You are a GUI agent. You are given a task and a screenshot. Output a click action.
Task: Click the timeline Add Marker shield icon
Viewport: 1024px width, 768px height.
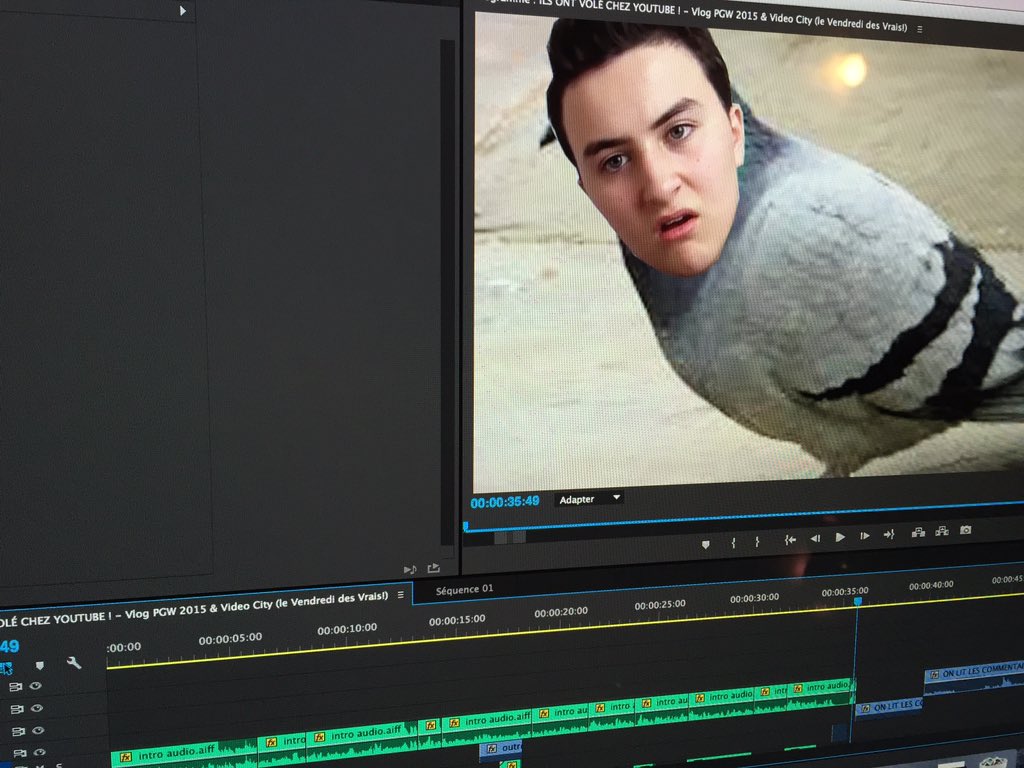40,665
